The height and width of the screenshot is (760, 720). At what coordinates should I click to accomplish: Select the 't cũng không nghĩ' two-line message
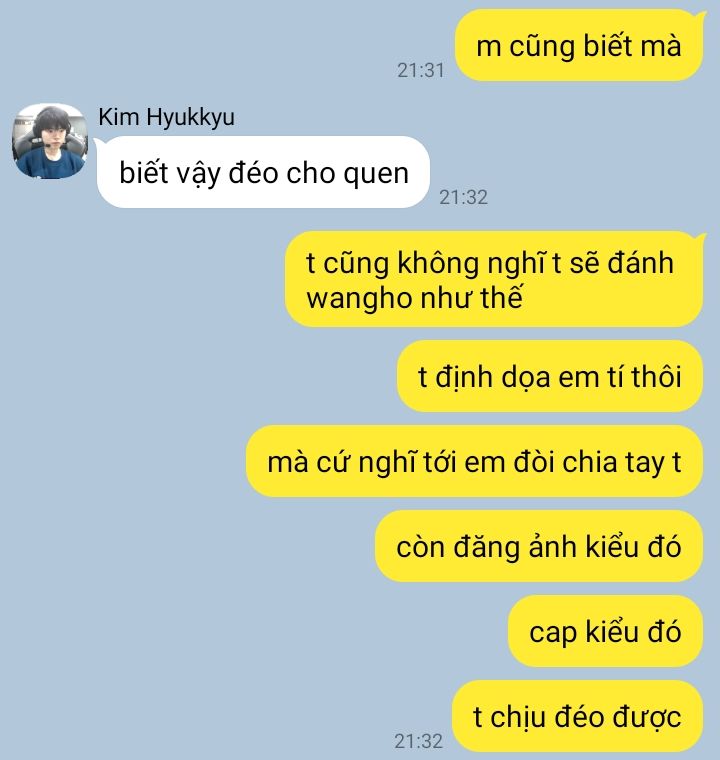pos(494,280)
